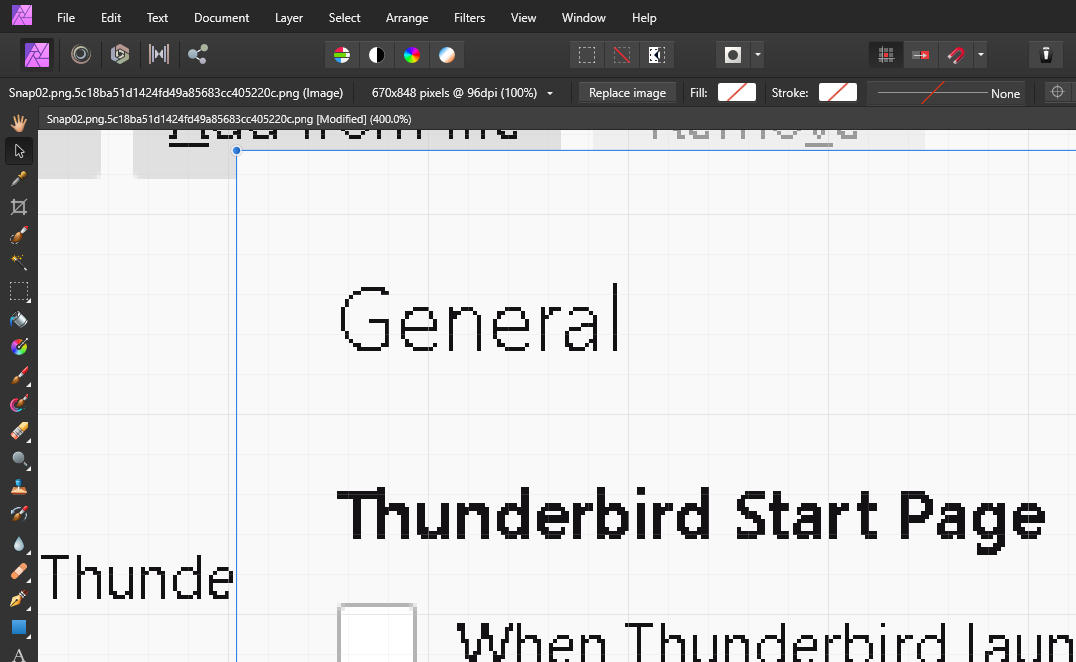
Task: Select the Flood Select magic wand tool
Action: pyautogui.click(x=19, y=263)
